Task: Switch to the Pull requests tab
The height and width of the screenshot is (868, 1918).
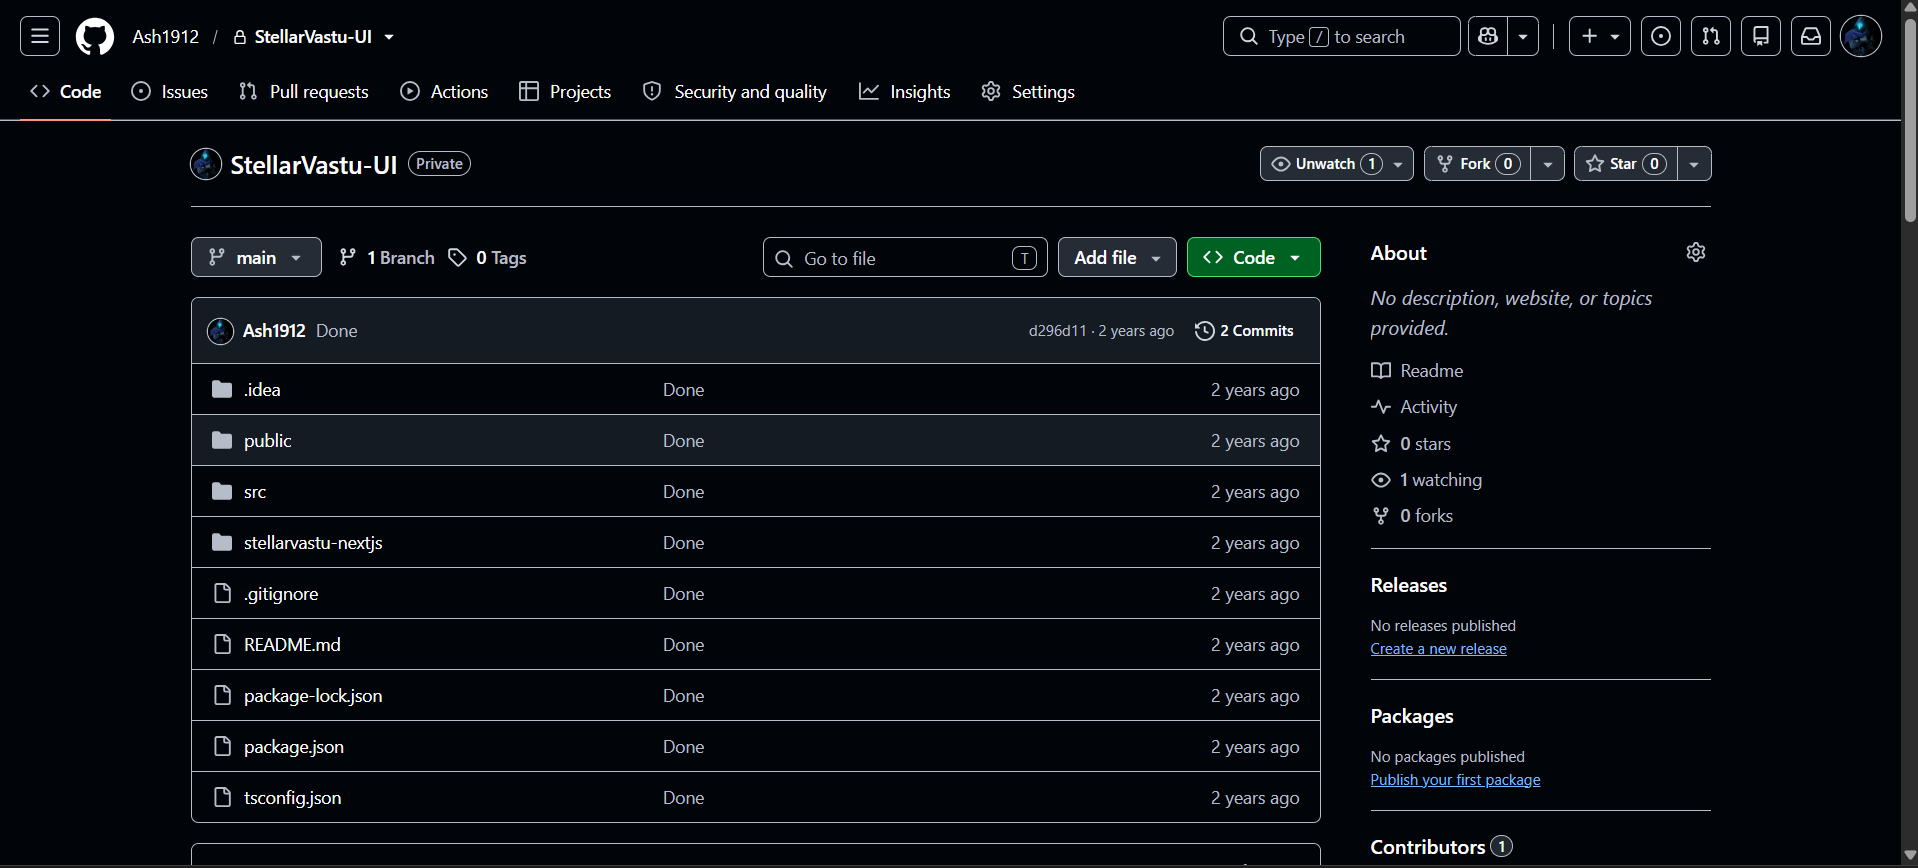Action: click(x=304, y=92)
